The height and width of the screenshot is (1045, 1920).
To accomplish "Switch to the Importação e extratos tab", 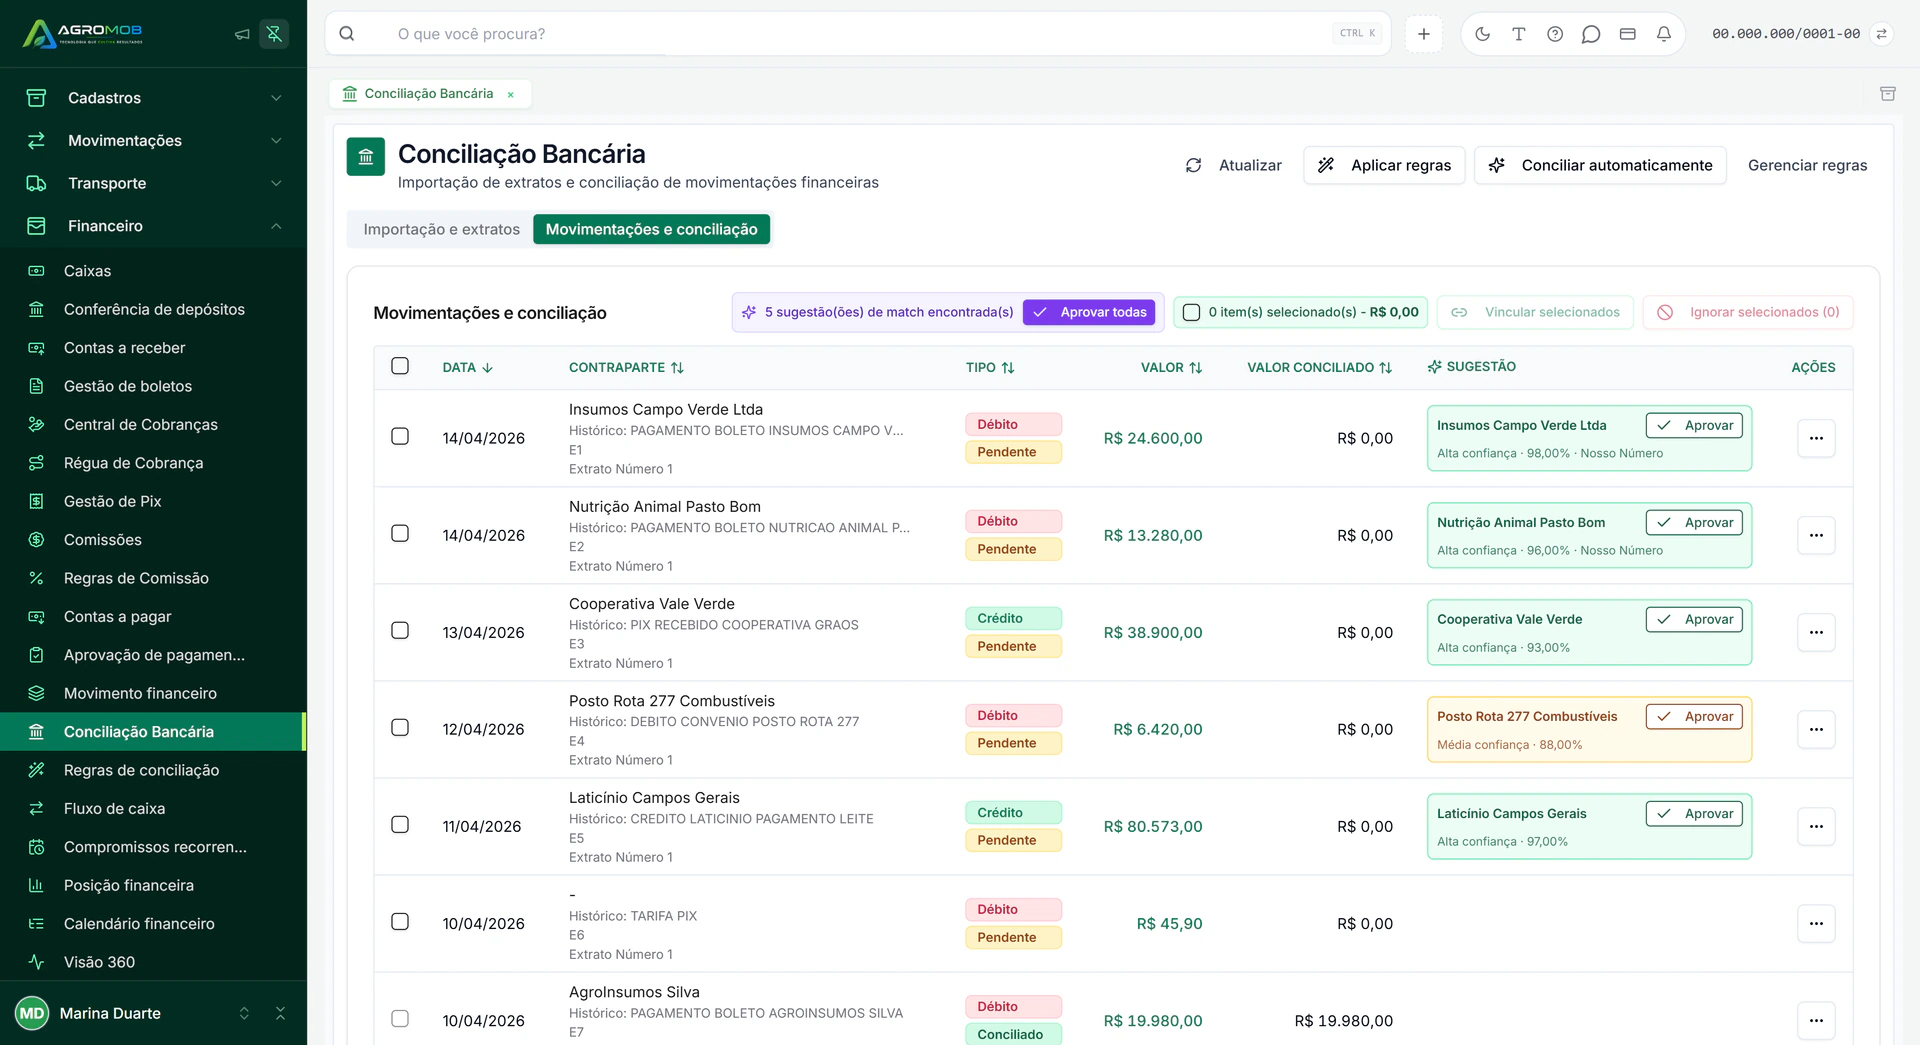I will [441, 229].
